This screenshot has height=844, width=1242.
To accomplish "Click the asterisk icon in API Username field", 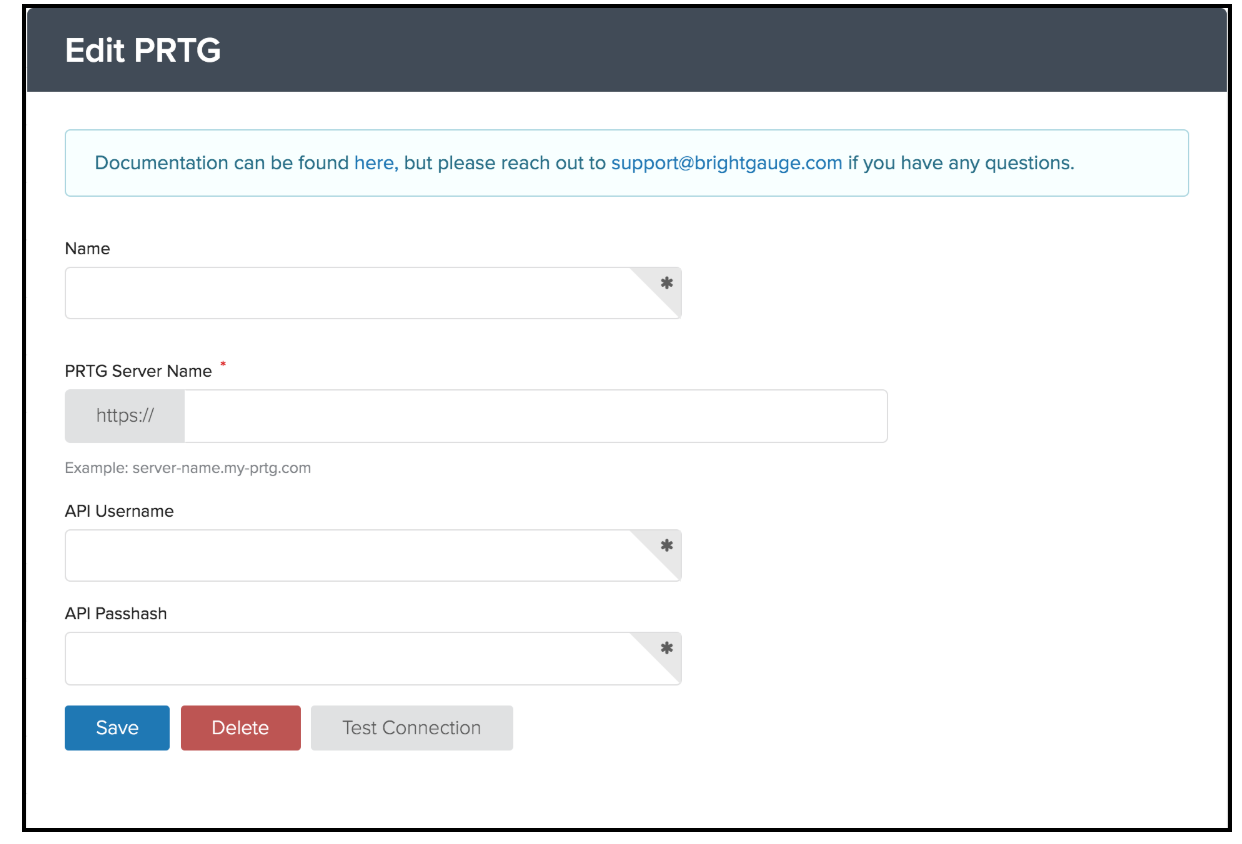I will pyautogui.click(x=667, y=545).
